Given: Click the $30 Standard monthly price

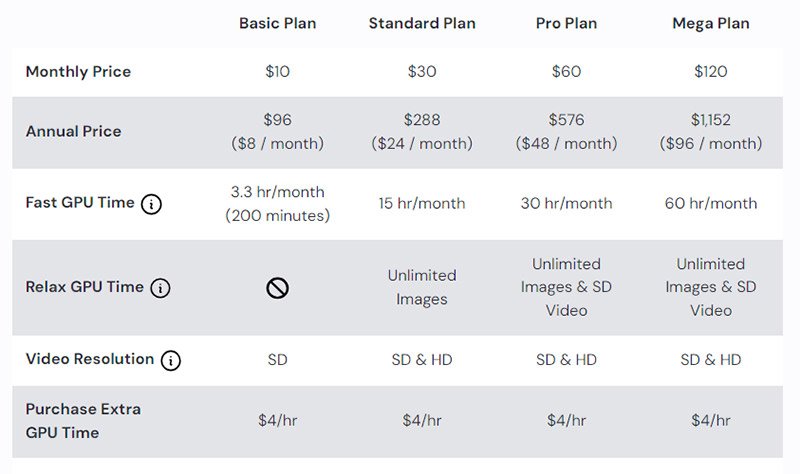Looking at the screenshot, I should coord(421,72).
